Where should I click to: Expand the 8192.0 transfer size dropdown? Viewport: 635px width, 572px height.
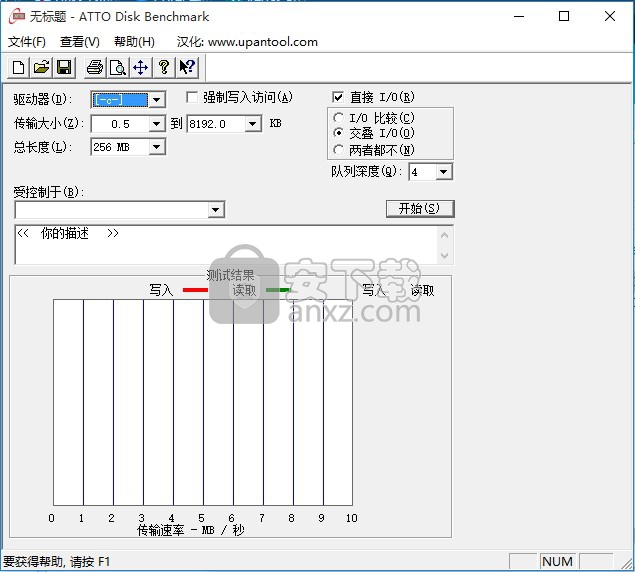252,124
